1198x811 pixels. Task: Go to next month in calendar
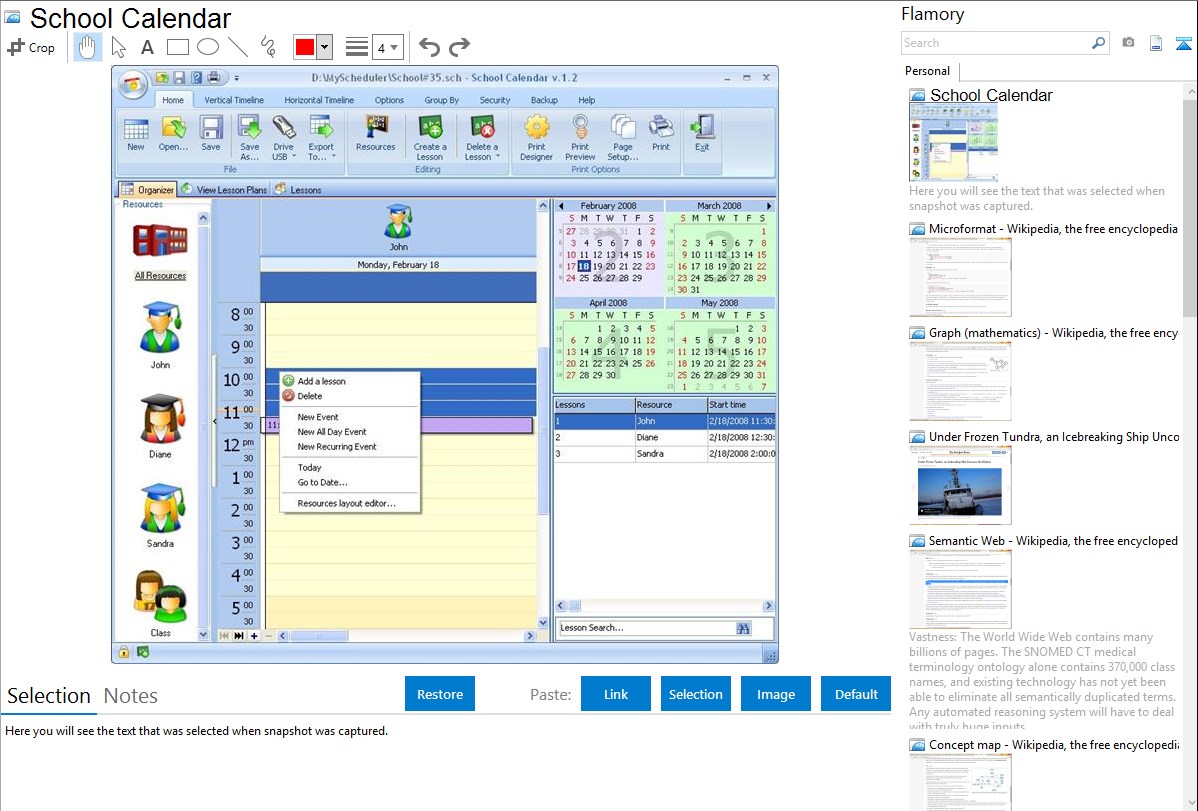769,206
